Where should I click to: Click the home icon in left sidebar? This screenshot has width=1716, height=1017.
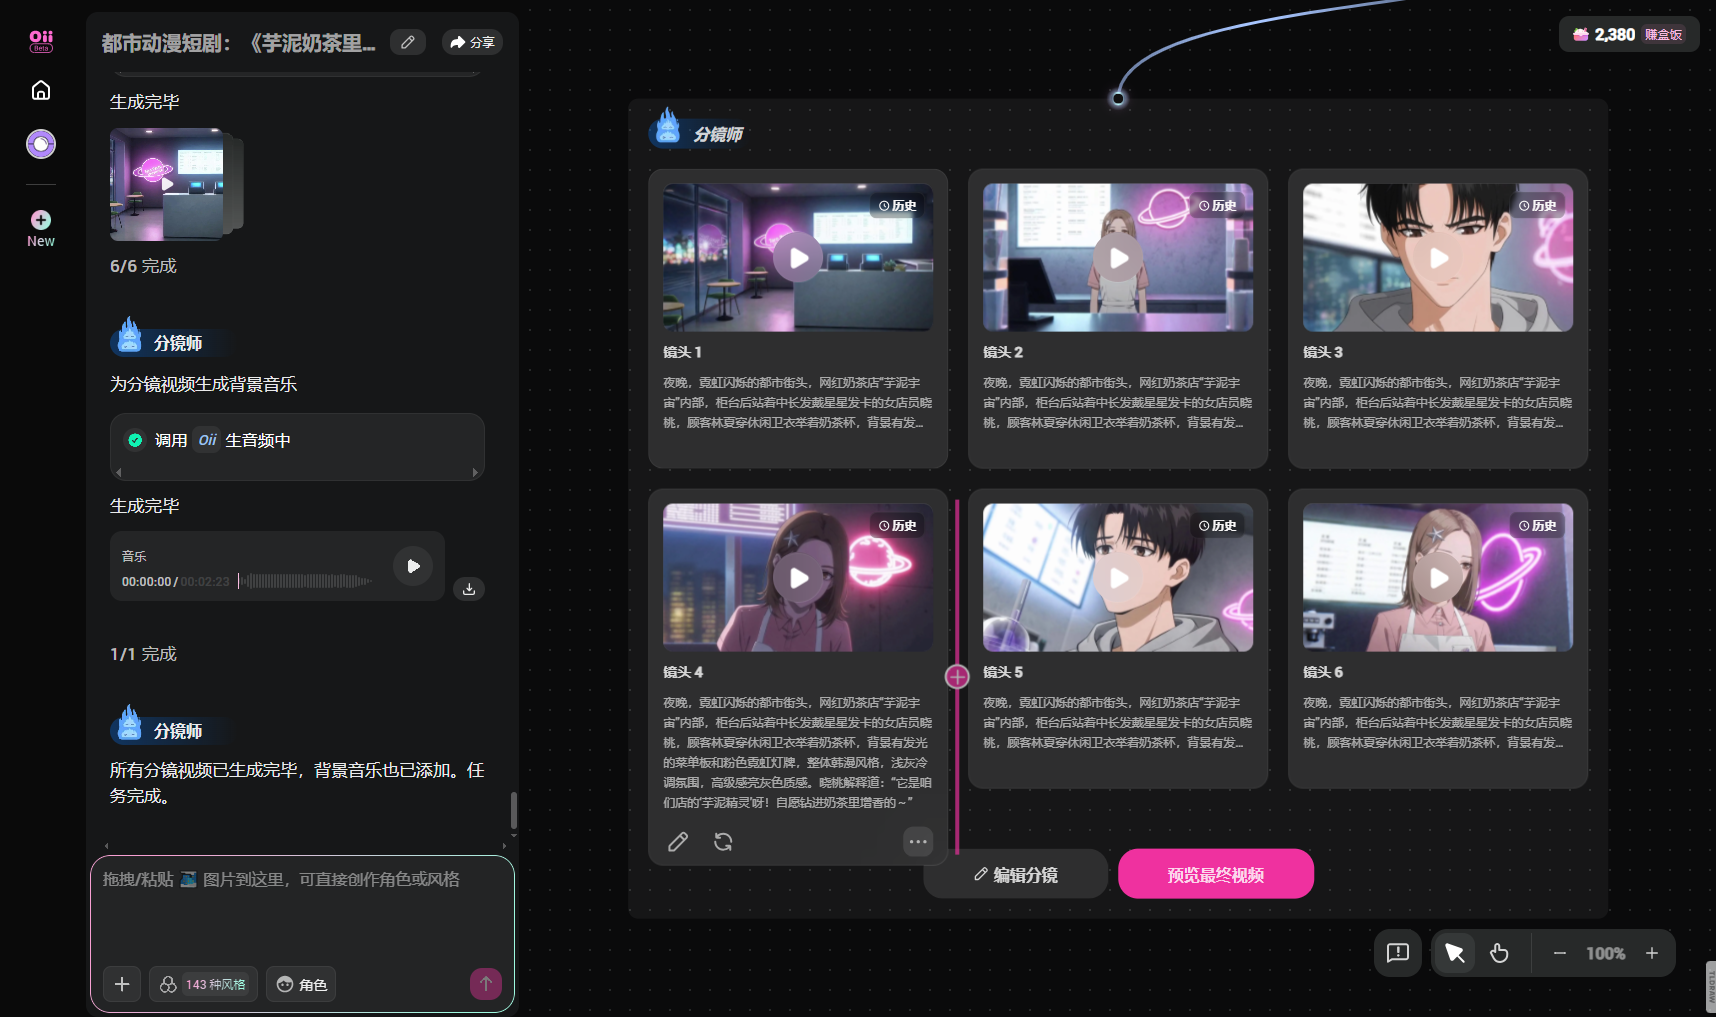tap(41, 91)
